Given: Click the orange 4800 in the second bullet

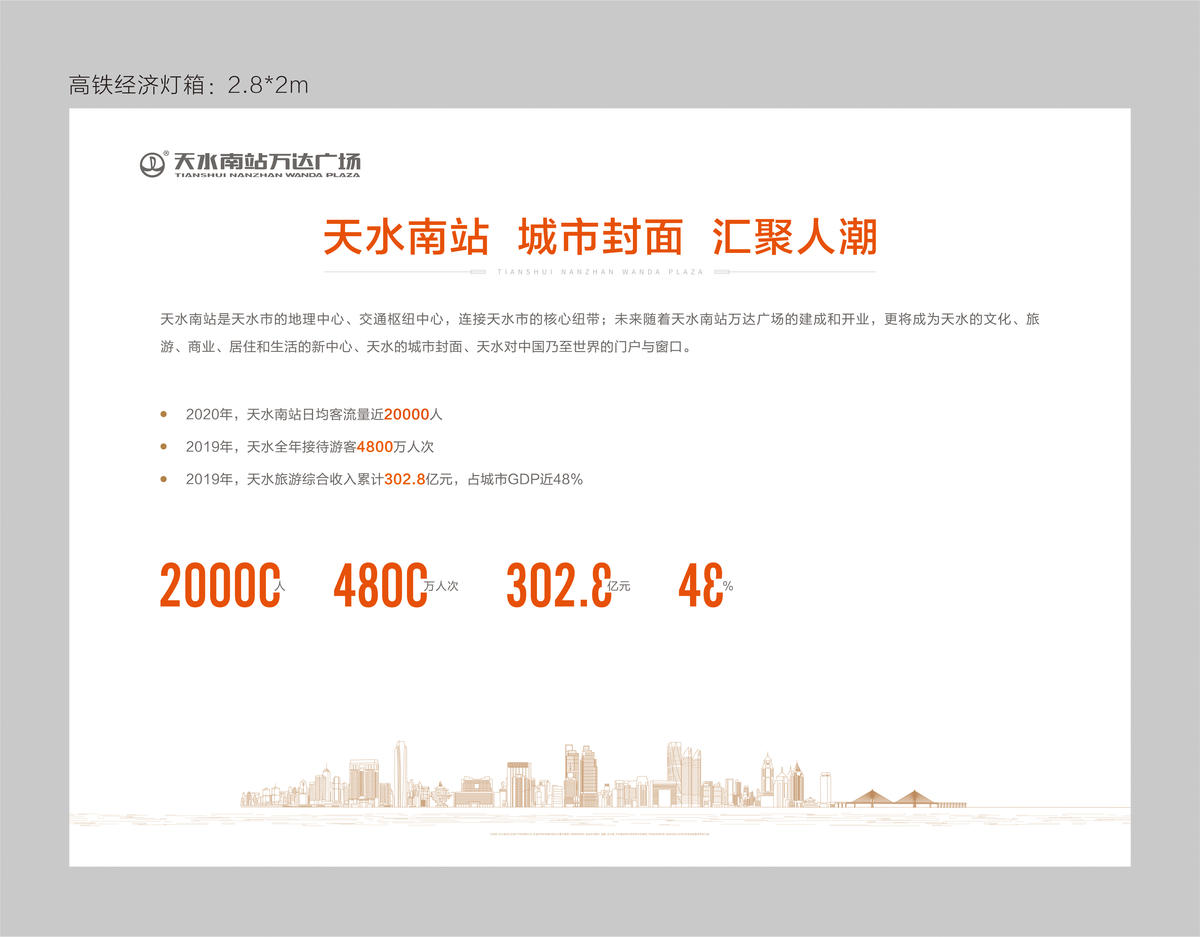Looking at the screenshot, I should pos(375,447).
